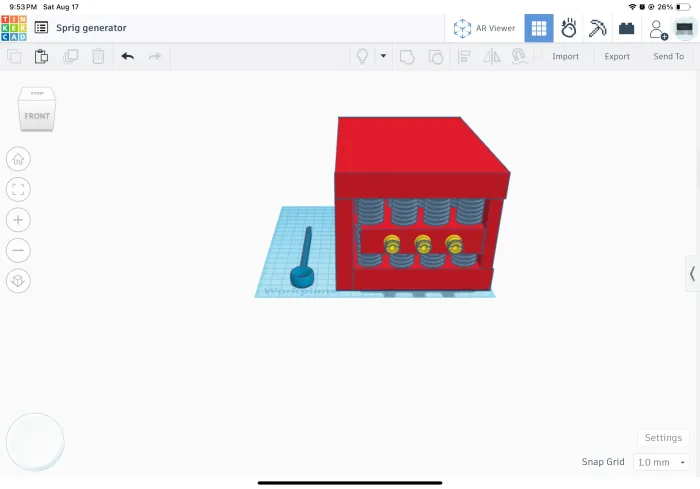Reset to Home view
Image resolution: width=700 pixels, height=489 pixels.
click(18, 159)
